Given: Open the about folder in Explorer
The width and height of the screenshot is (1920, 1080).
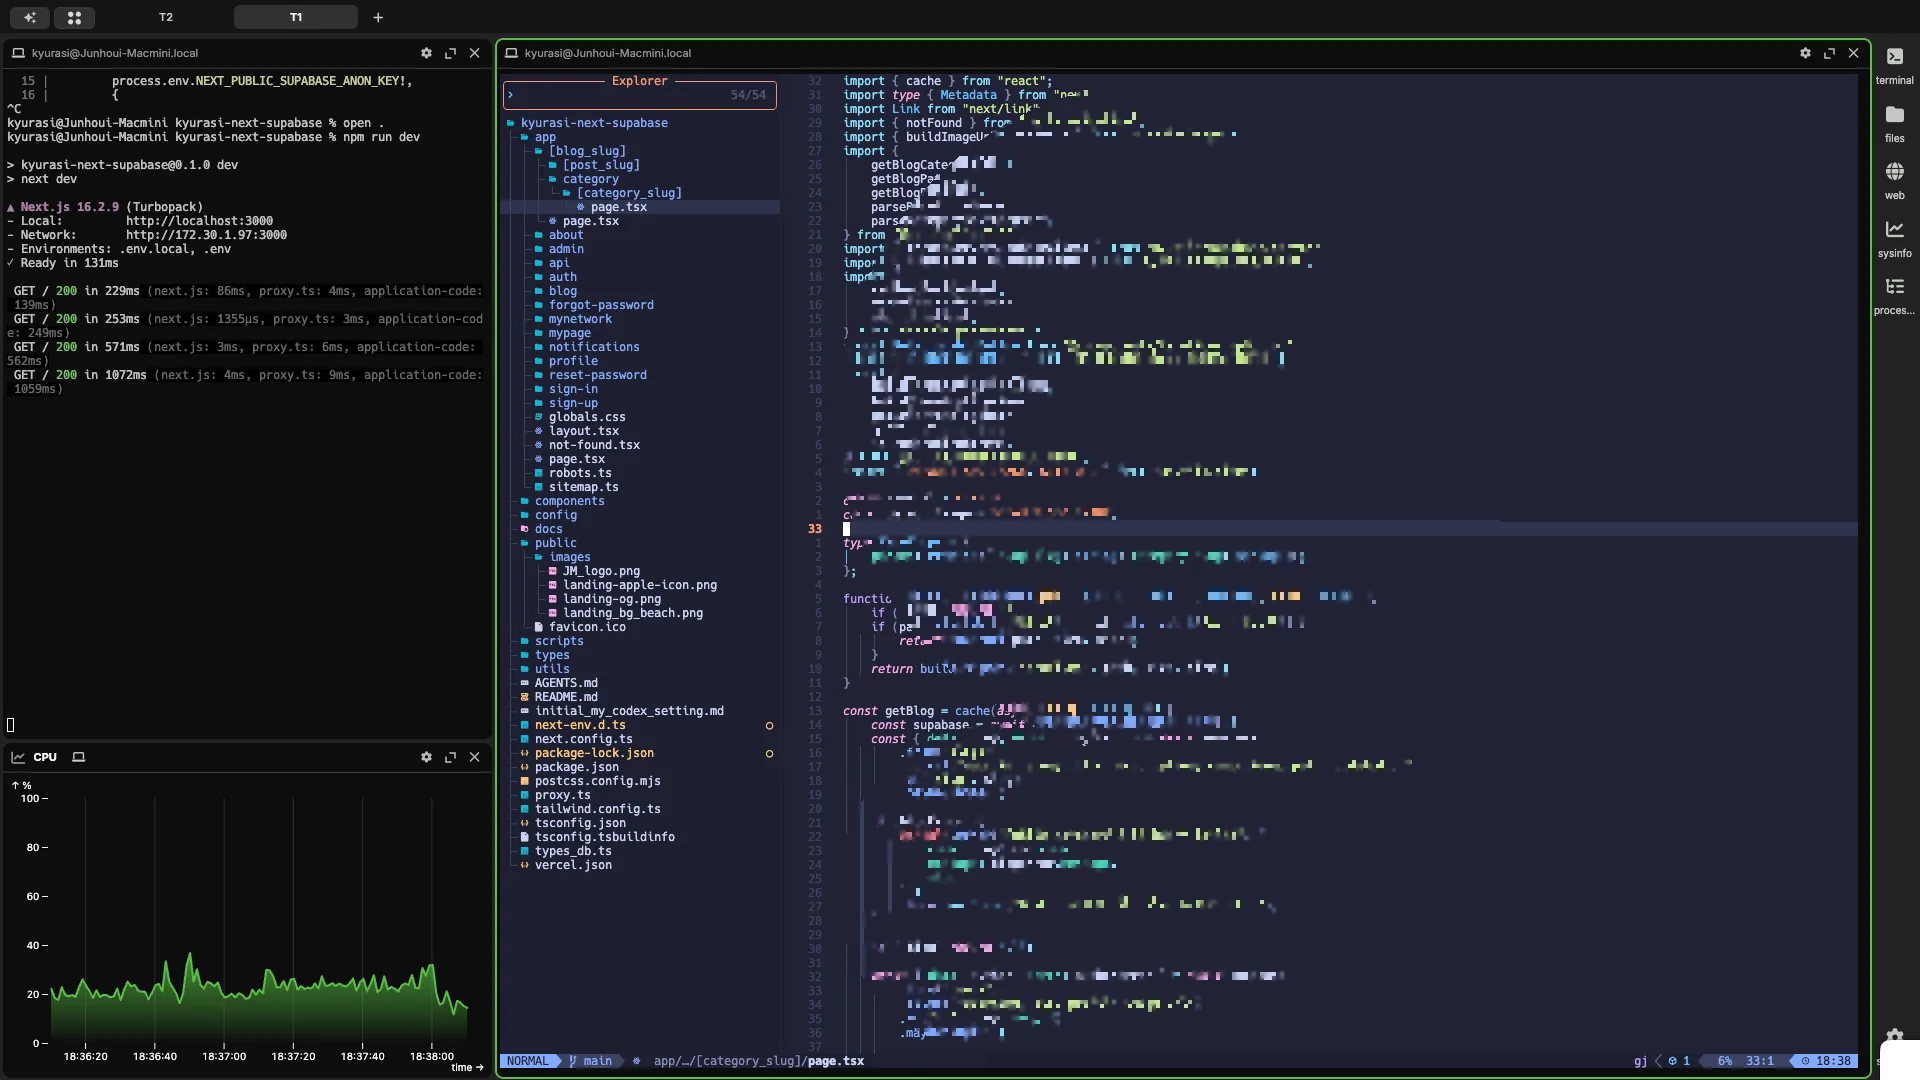Looking at the screenshot, I should point(565,235).
